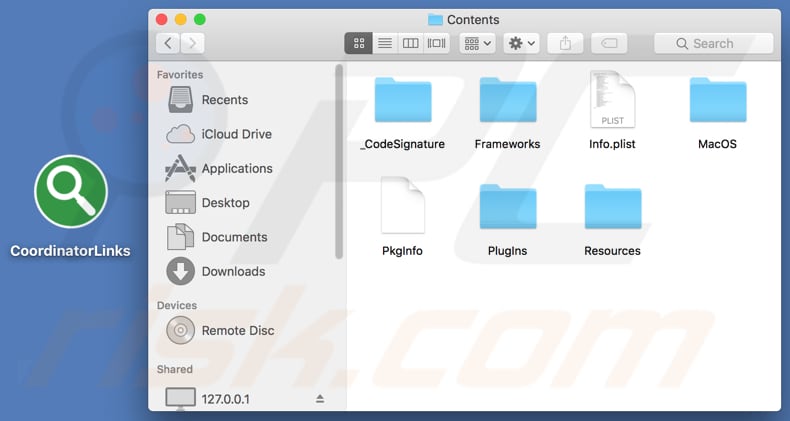Select the Info.plist file icon
This screenshot has height=421, width=790.
(x=613, y=99)
